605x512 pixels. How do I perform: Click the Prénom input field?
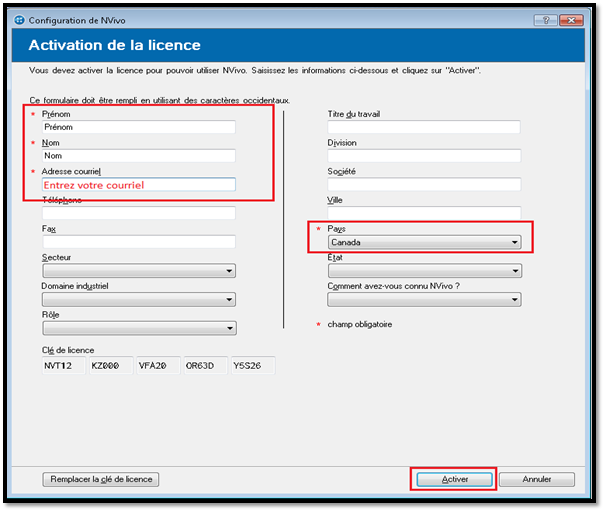[x=138, y=127]
